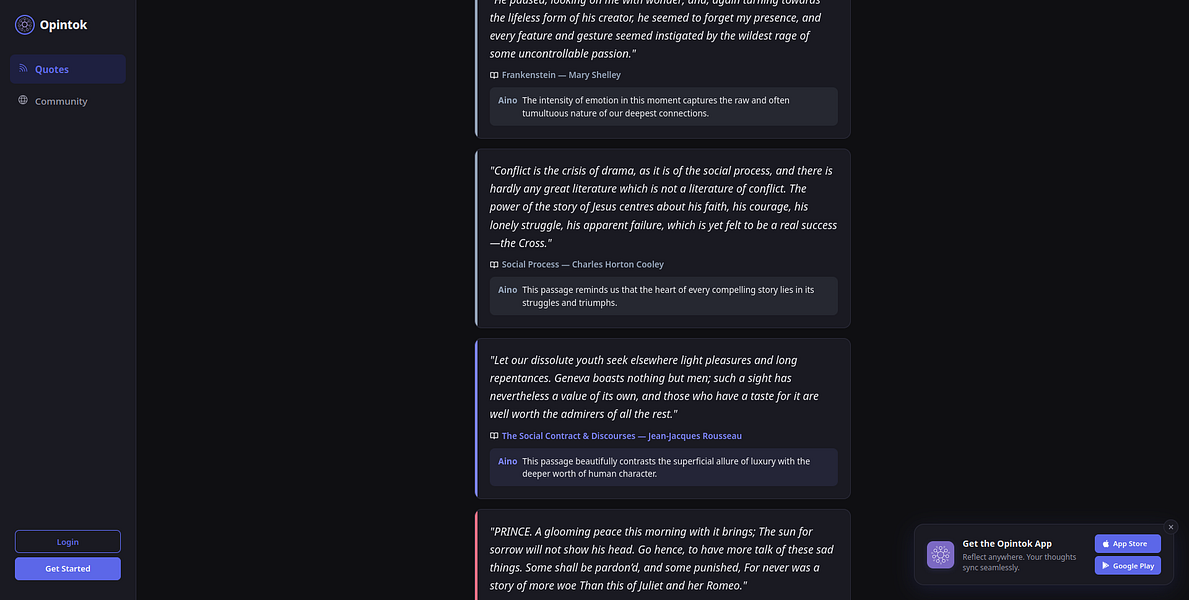The height and width of the screenshot is (600, 1189).
Task: Click the Community globe icon
Action: click(x=23, y=100)
